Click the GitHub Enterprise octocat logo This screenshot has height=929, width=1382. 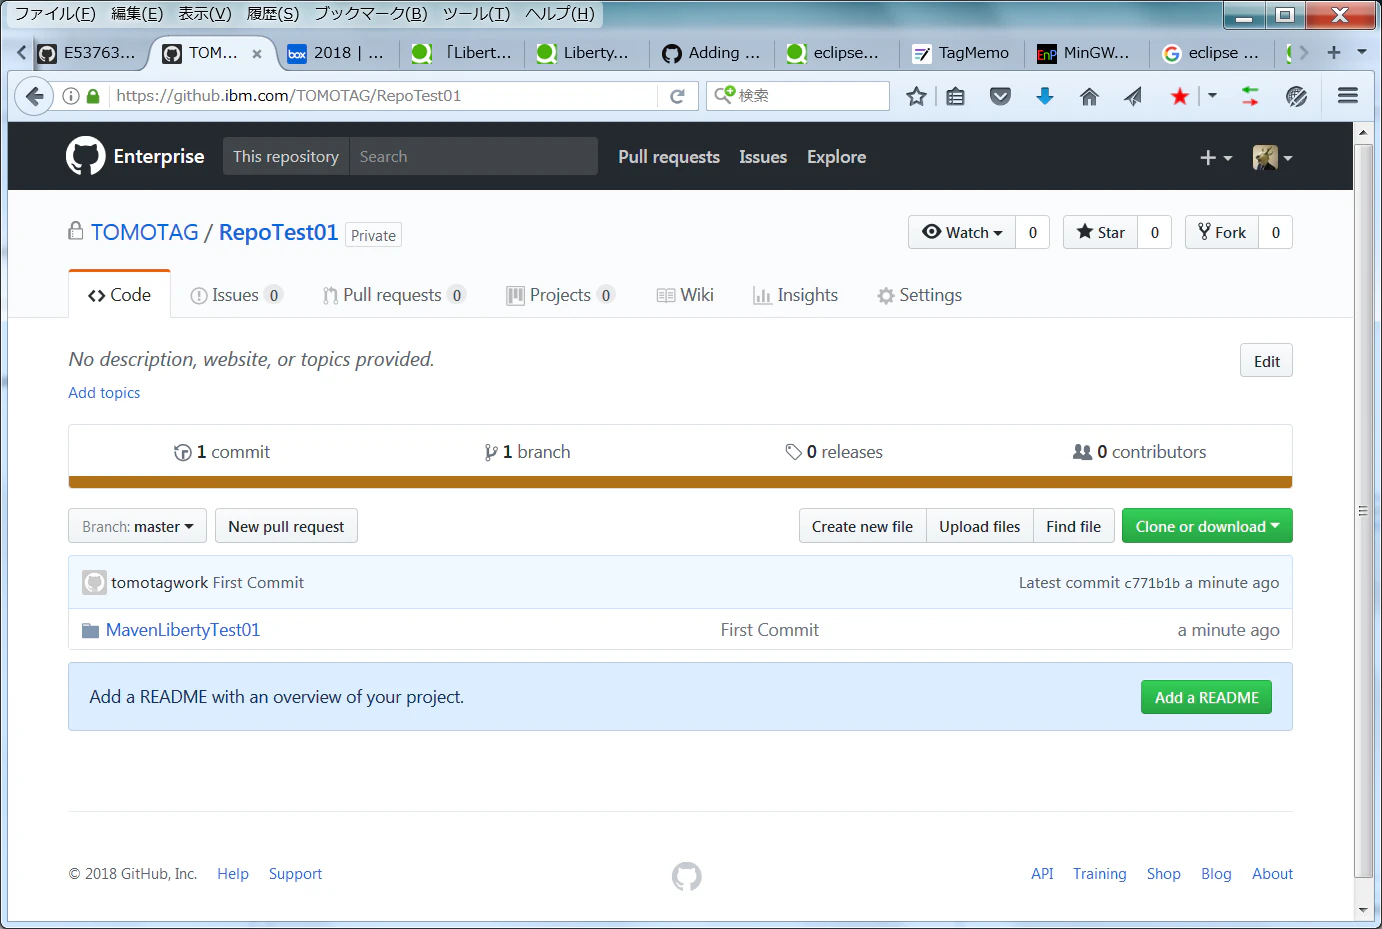click(85, 156)
